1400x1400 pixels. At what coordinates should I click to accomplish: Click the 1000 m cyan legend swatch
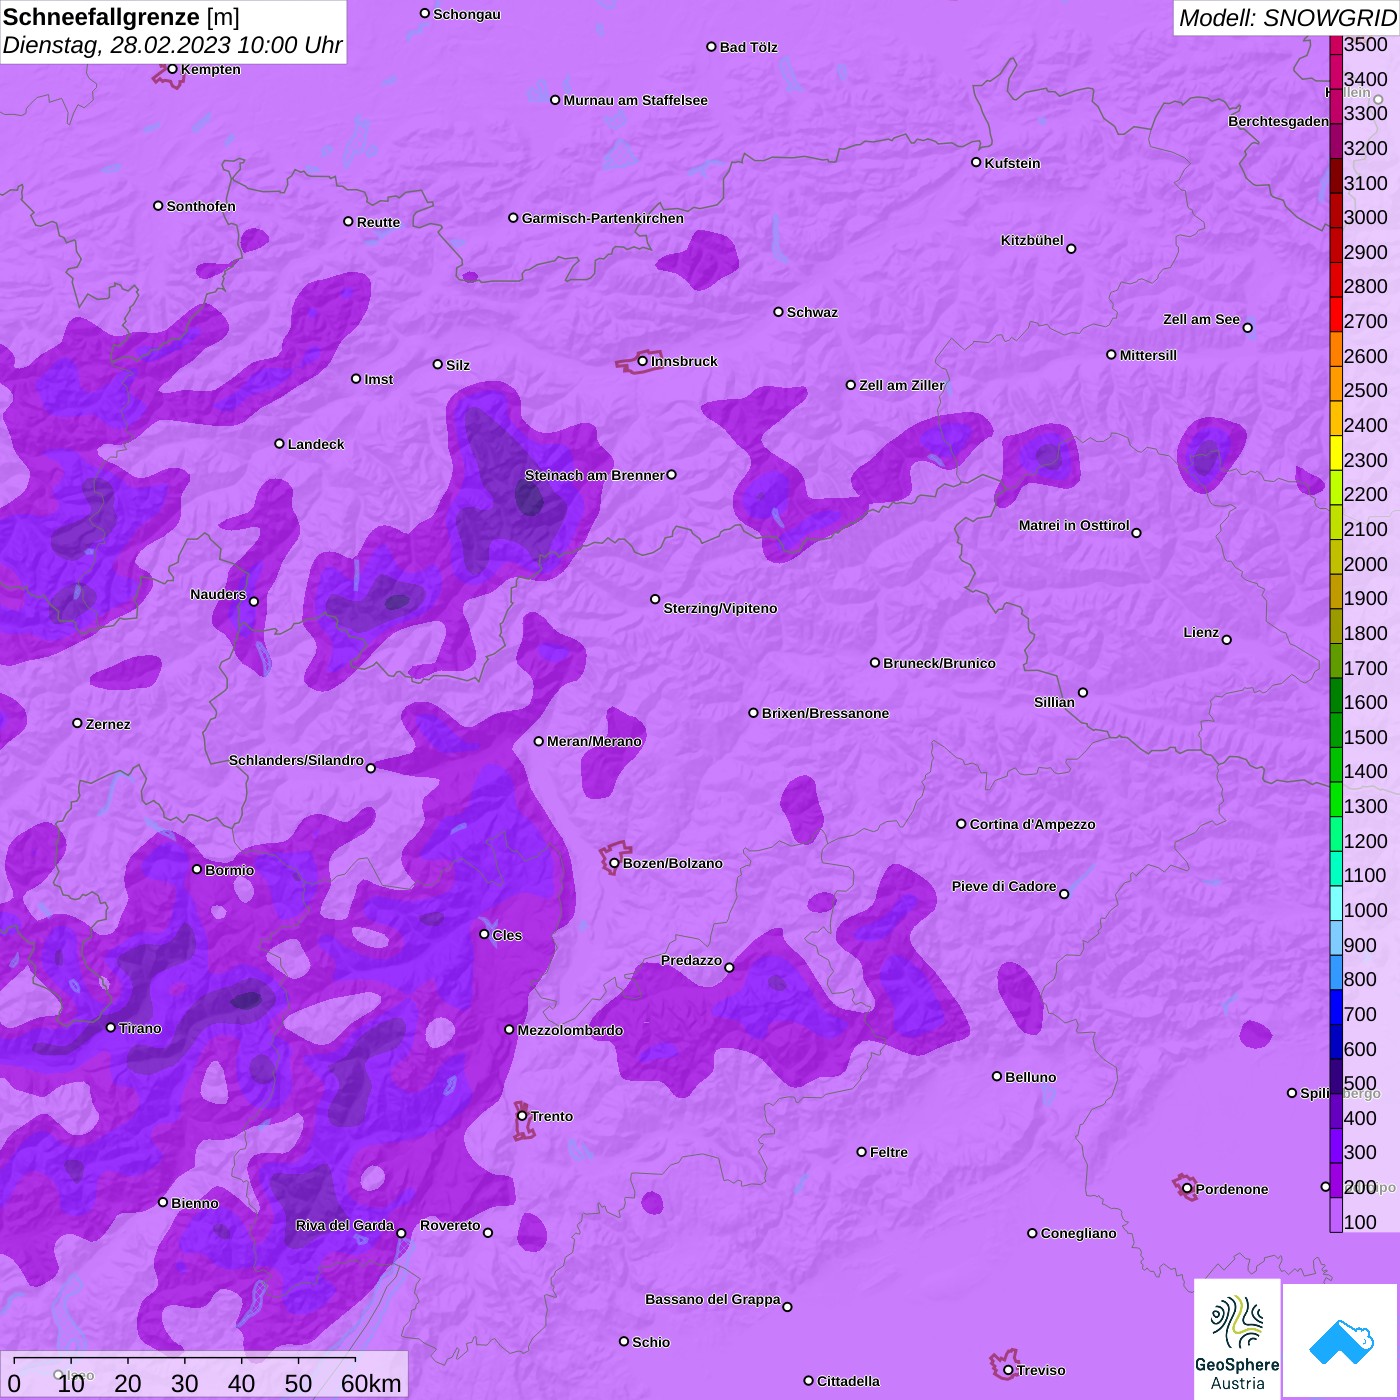coord(1336,902)
